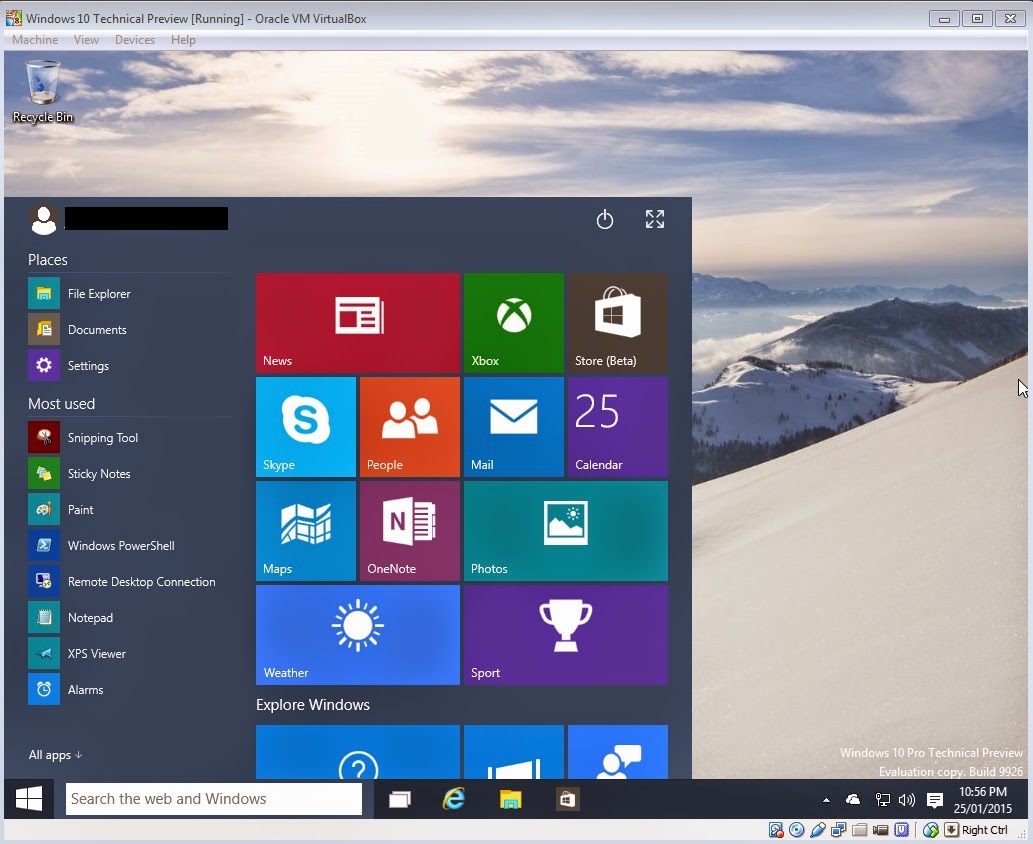Screen dimensions: 1033x844
Task: Show hidden system tray icons
Action: pos(826,800)
